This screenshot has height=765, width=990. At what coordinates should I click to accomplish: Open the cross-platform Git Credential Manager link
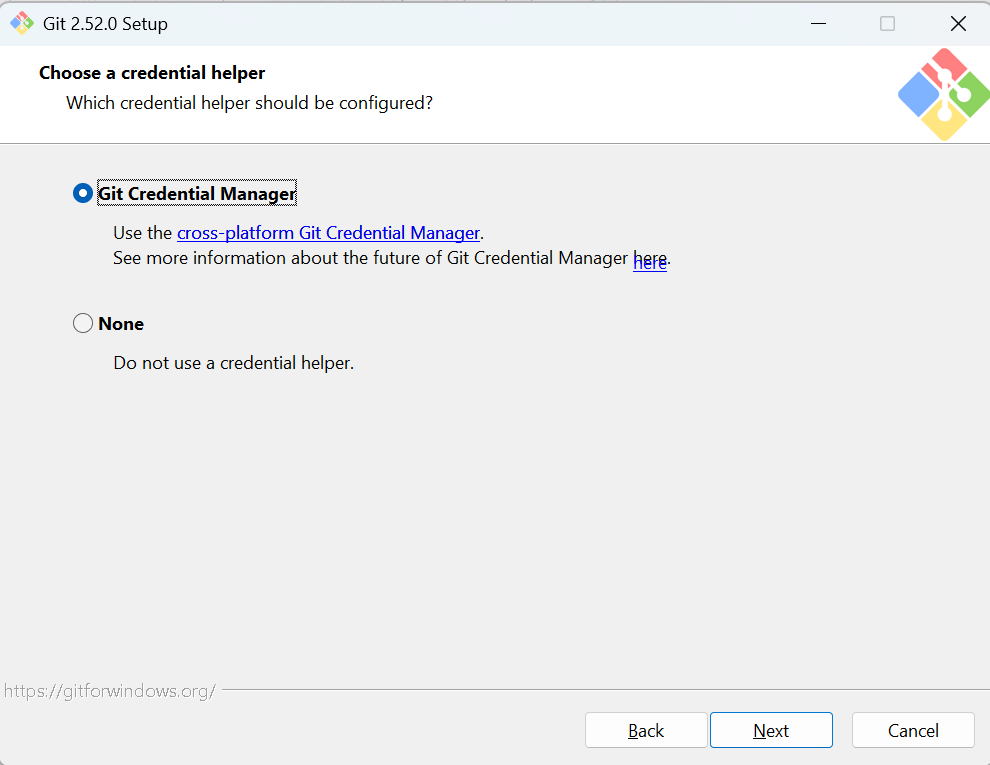328,233
